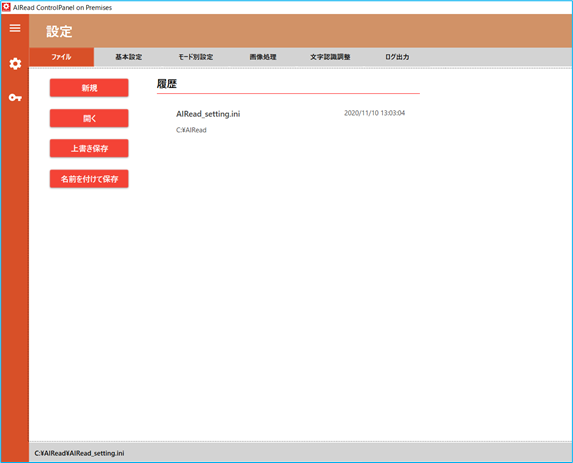Viewport: 573px width, 463px height.
Task: Click the 2020/11/10 13:03:04 timestamp entry
Action: click(x=374, y=113)
